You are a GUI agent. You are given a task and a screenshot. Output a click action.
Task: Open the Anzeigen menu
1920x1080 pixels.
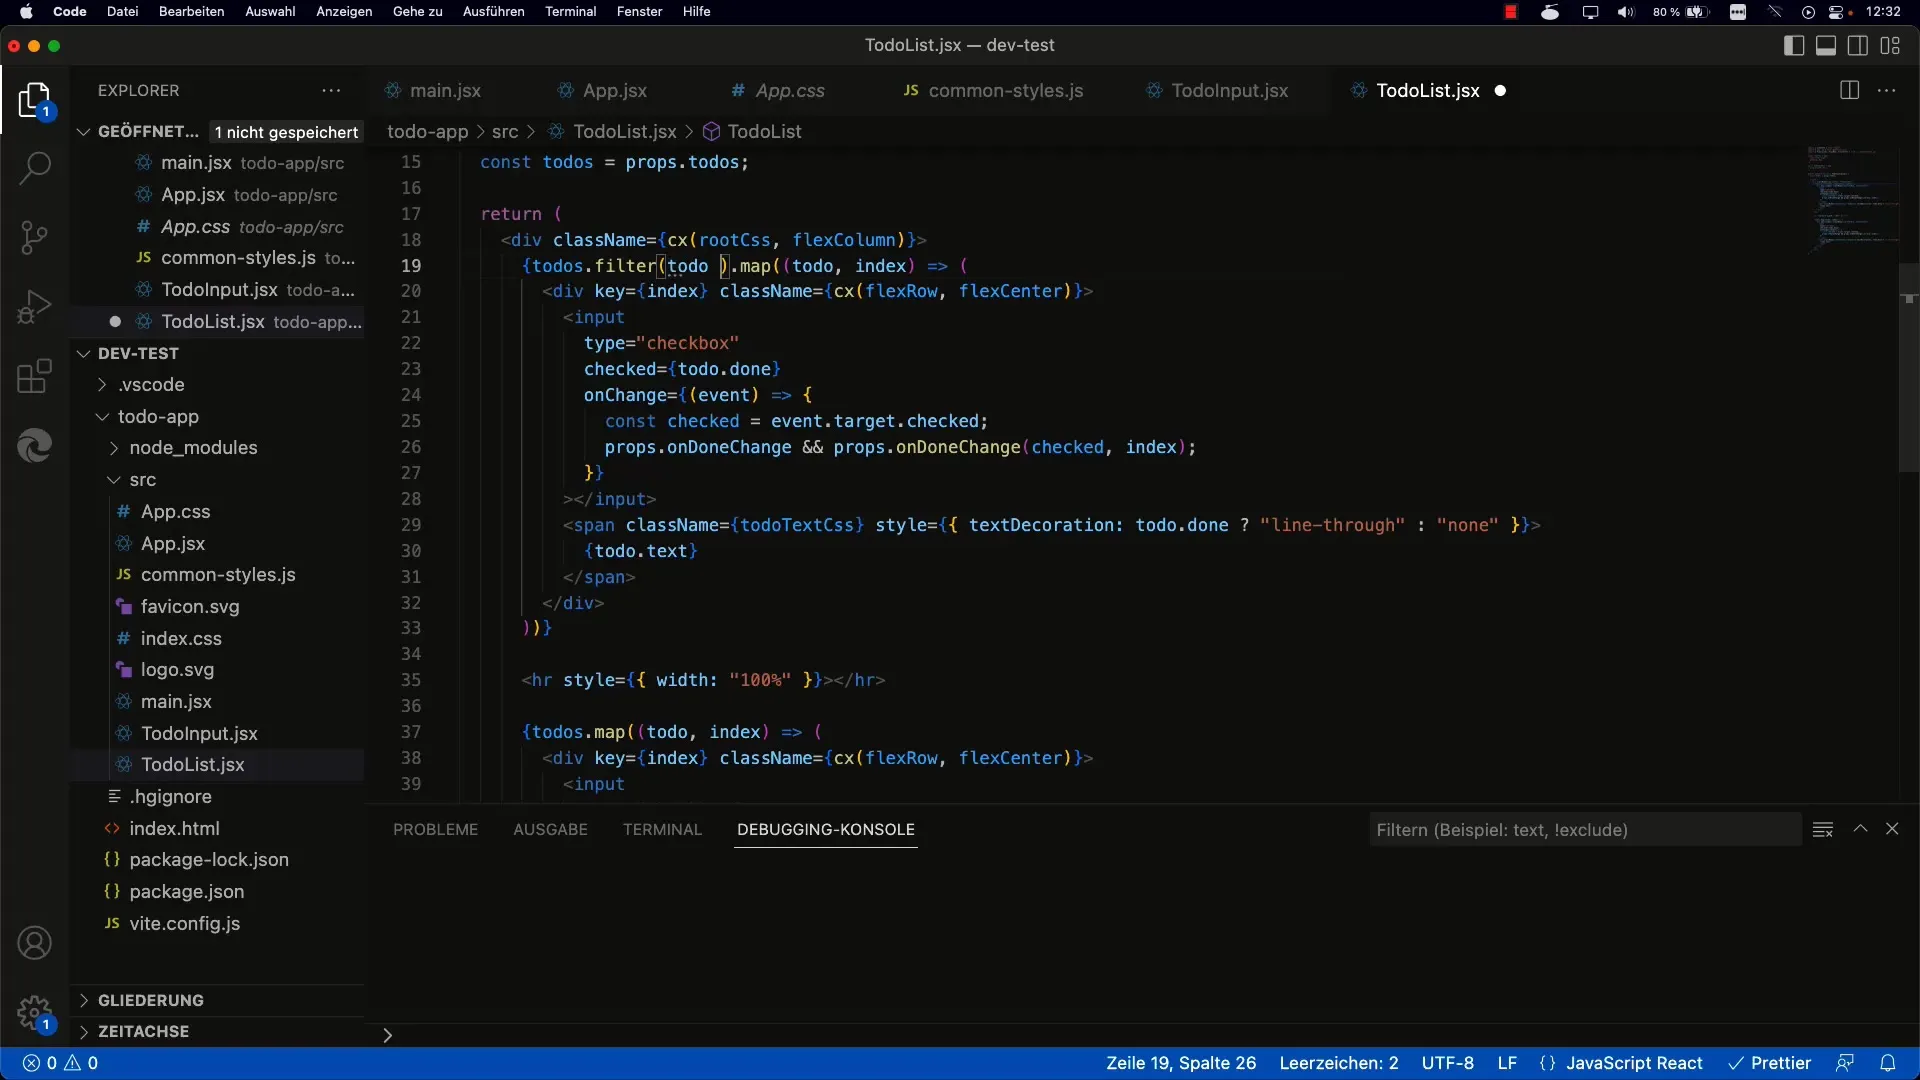pos(344,12)
